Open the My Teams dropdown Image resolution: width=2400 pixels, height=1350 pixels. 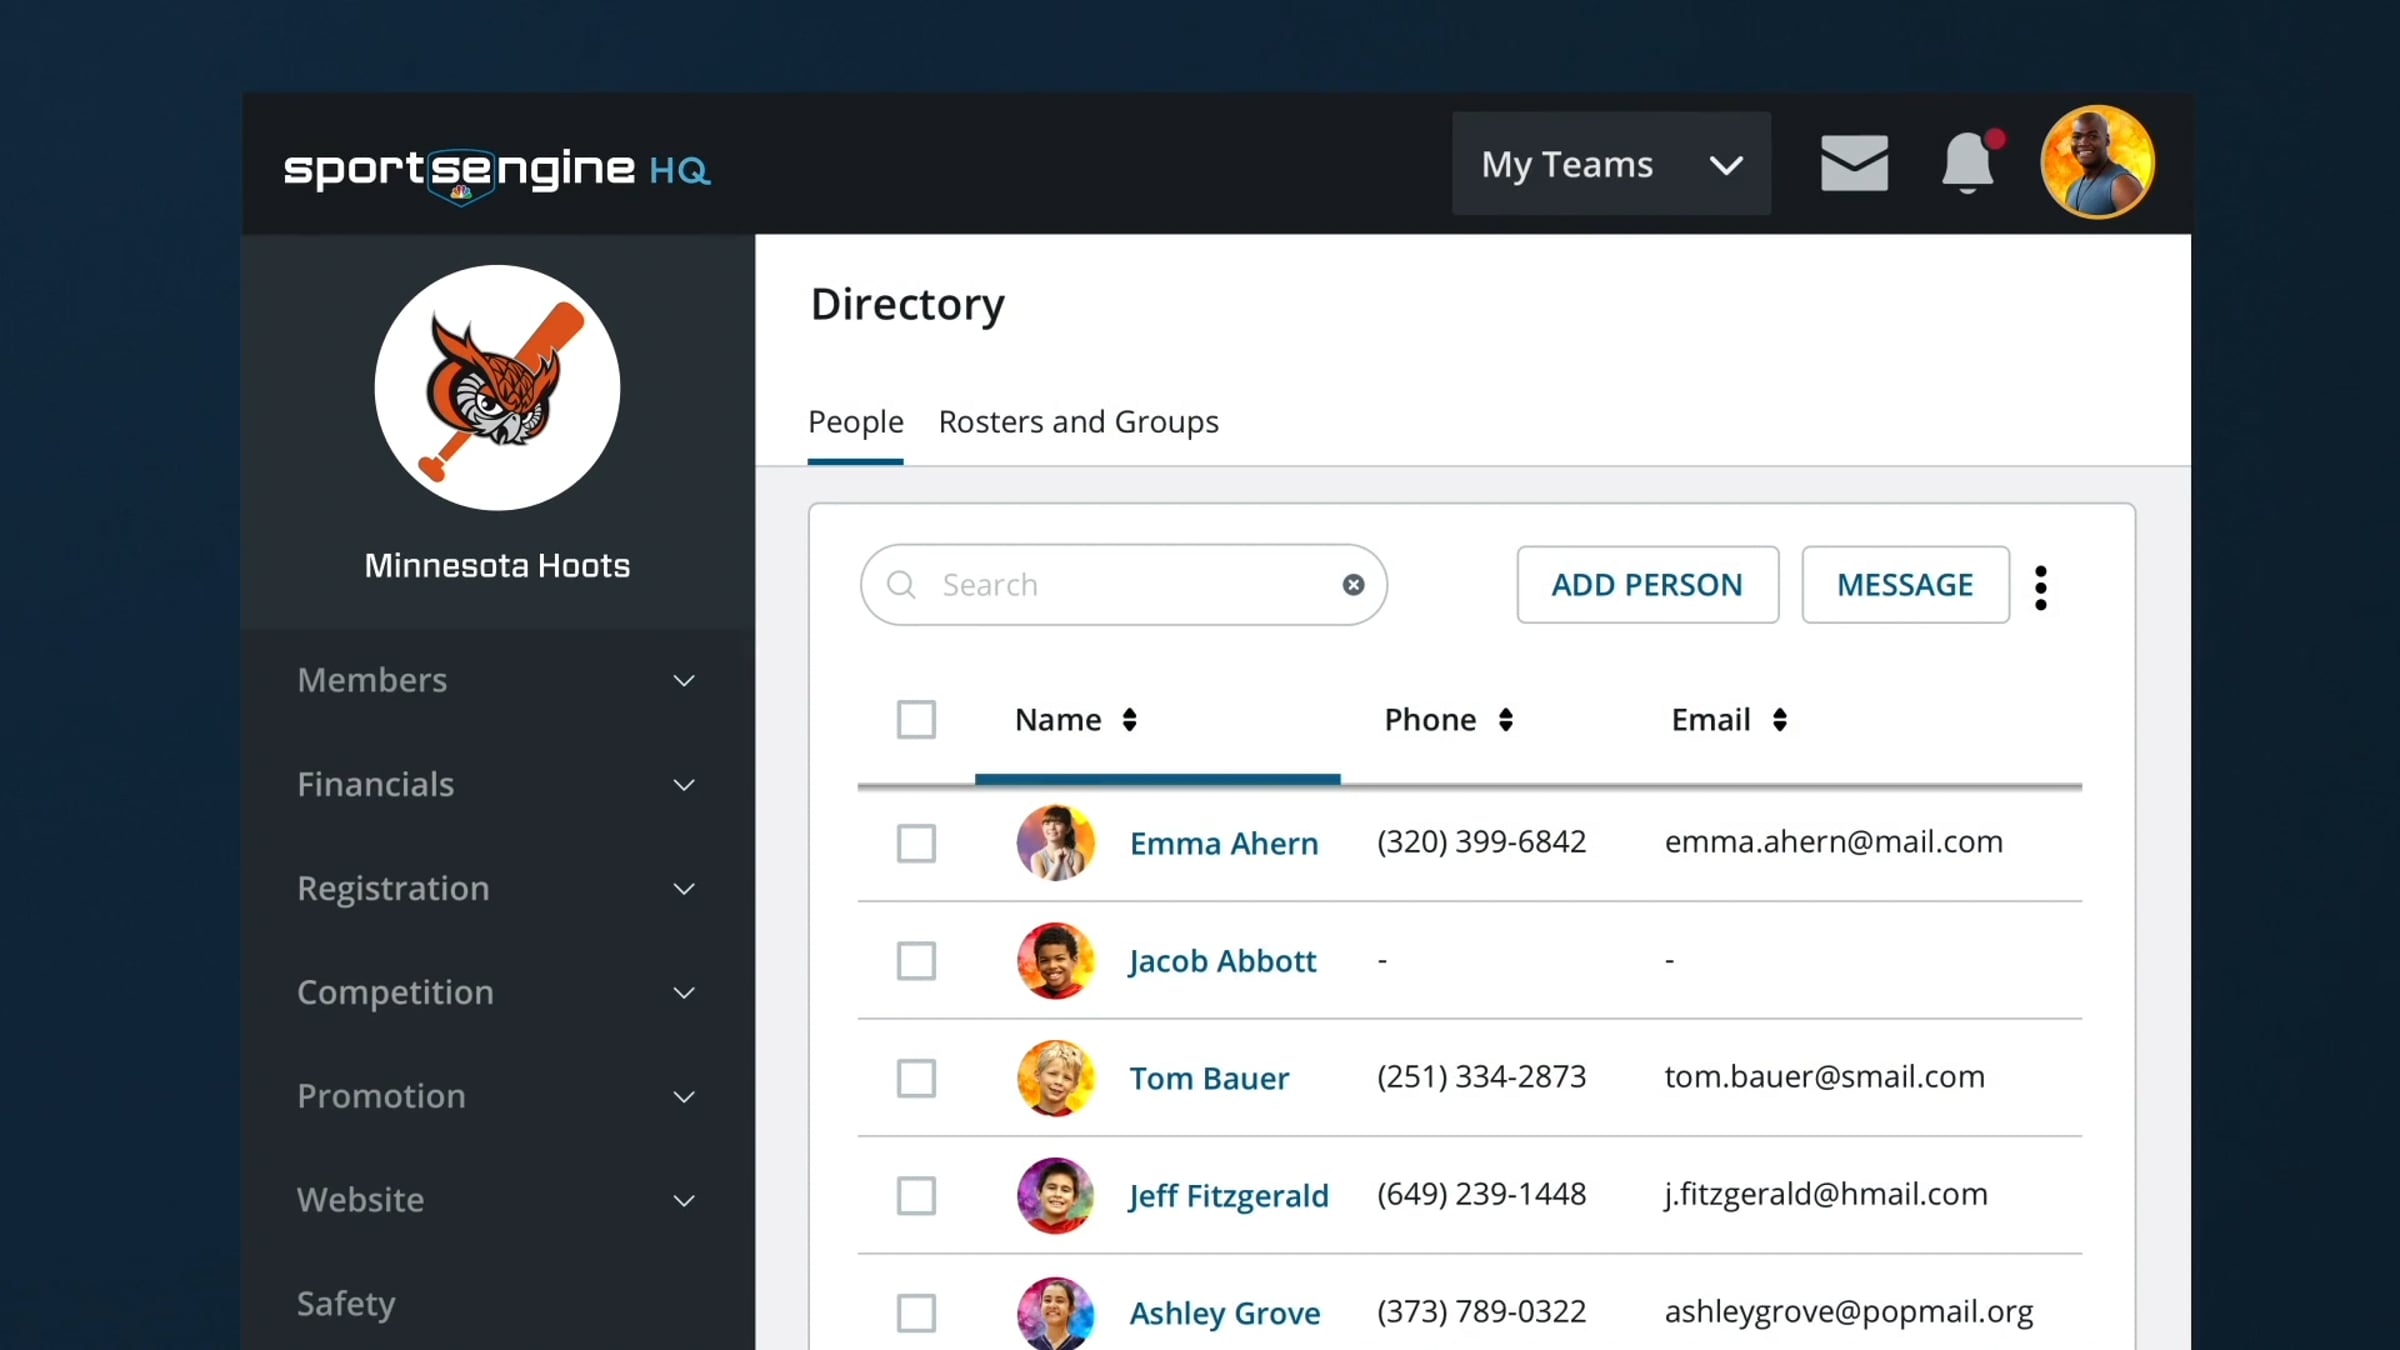click(1610, 164)
